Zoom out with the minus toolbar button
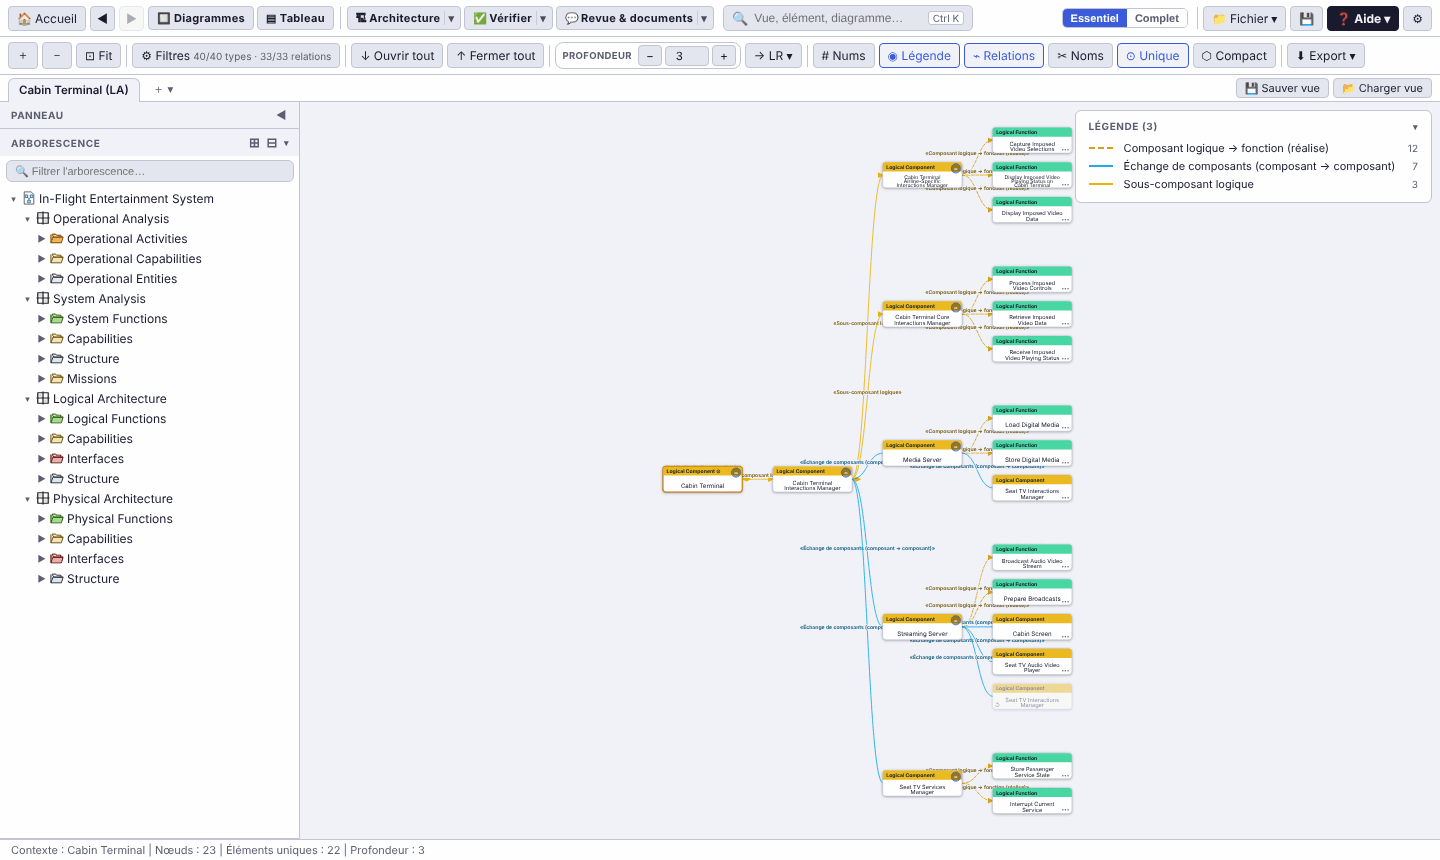 pos(56,56)
